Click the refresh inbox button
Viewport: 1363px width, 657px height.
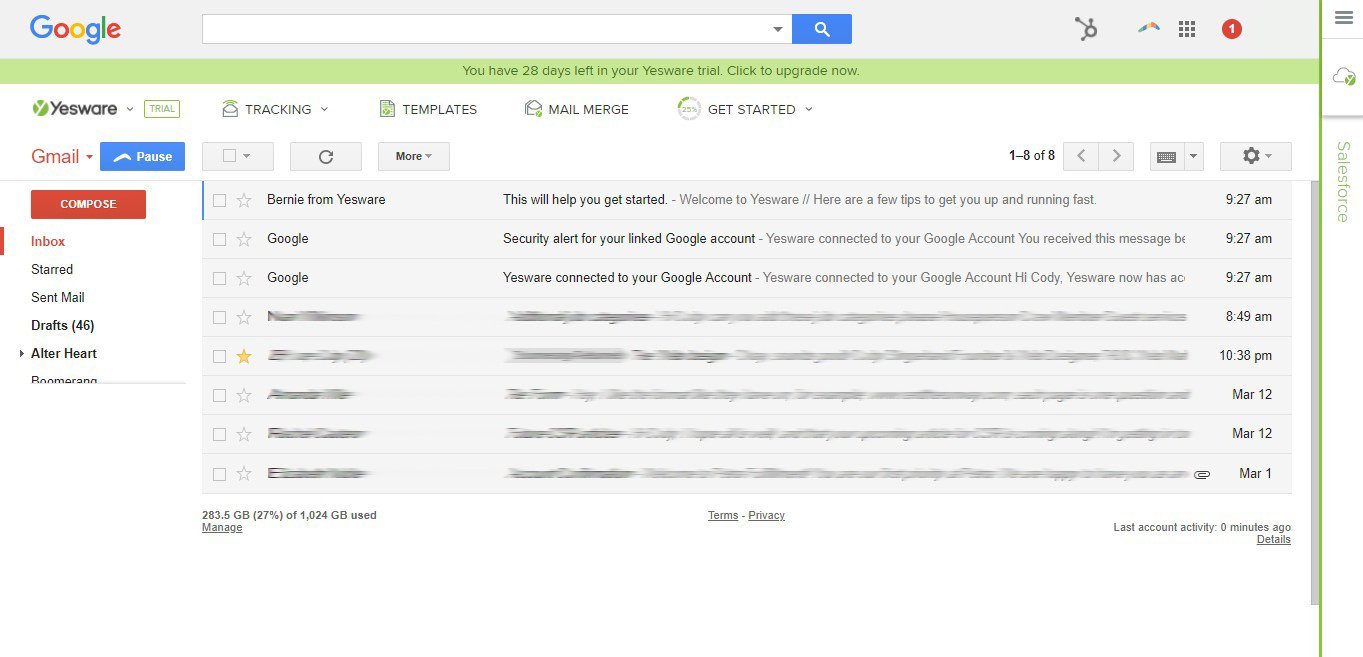click(326, 156)
